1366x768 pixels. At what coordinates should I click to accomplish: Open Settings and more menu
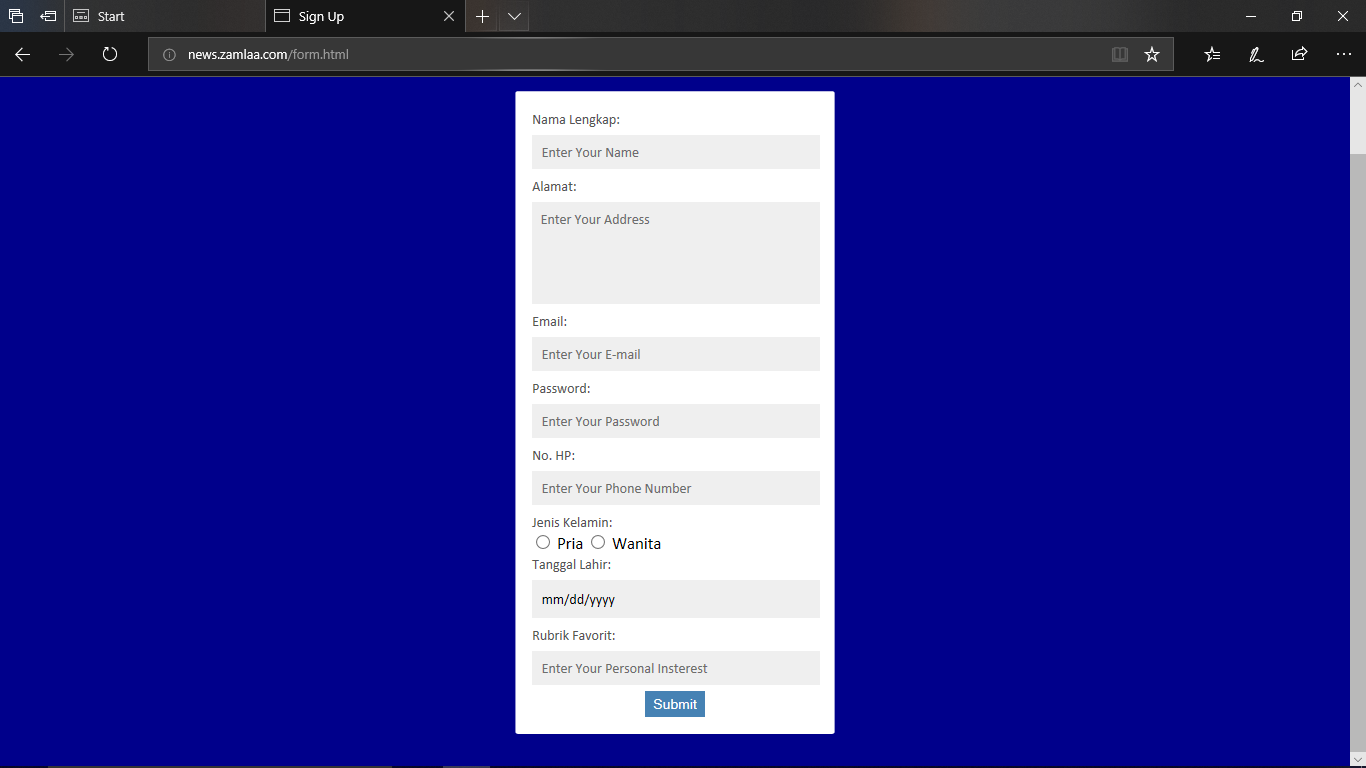[x=1343, y=54]
